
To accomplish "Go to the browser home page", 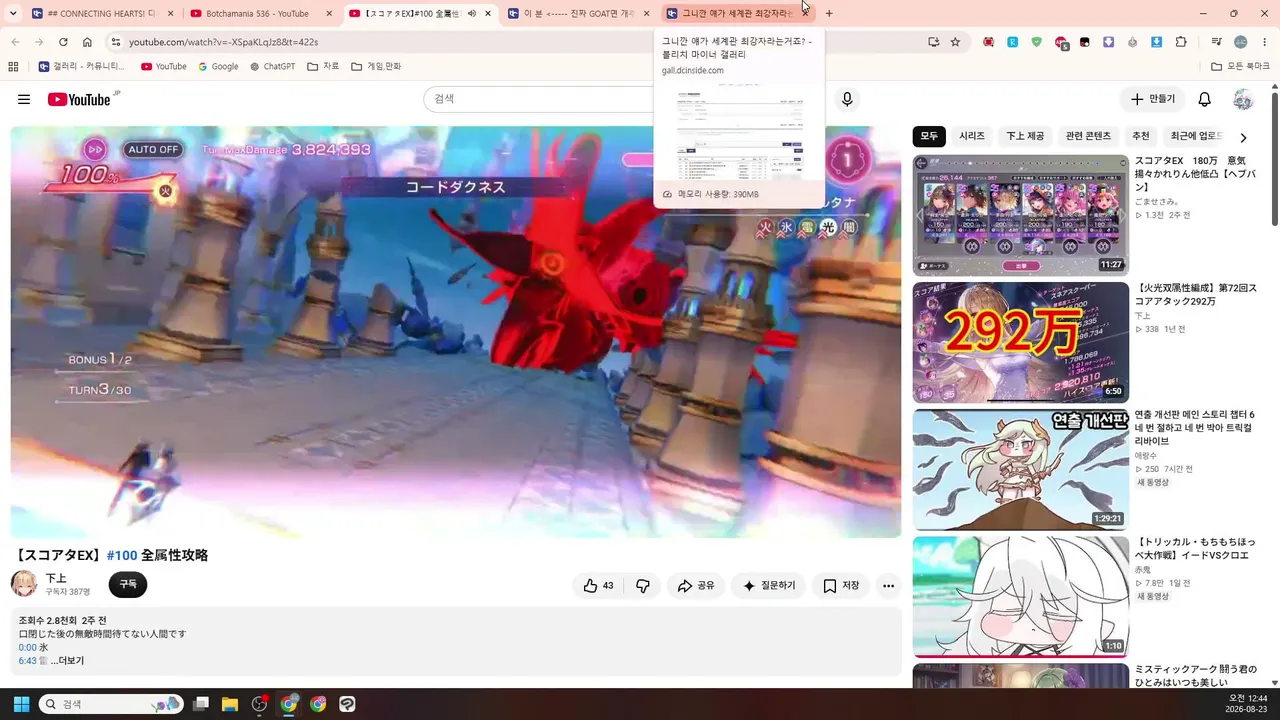I will click(x=87, y=42).
